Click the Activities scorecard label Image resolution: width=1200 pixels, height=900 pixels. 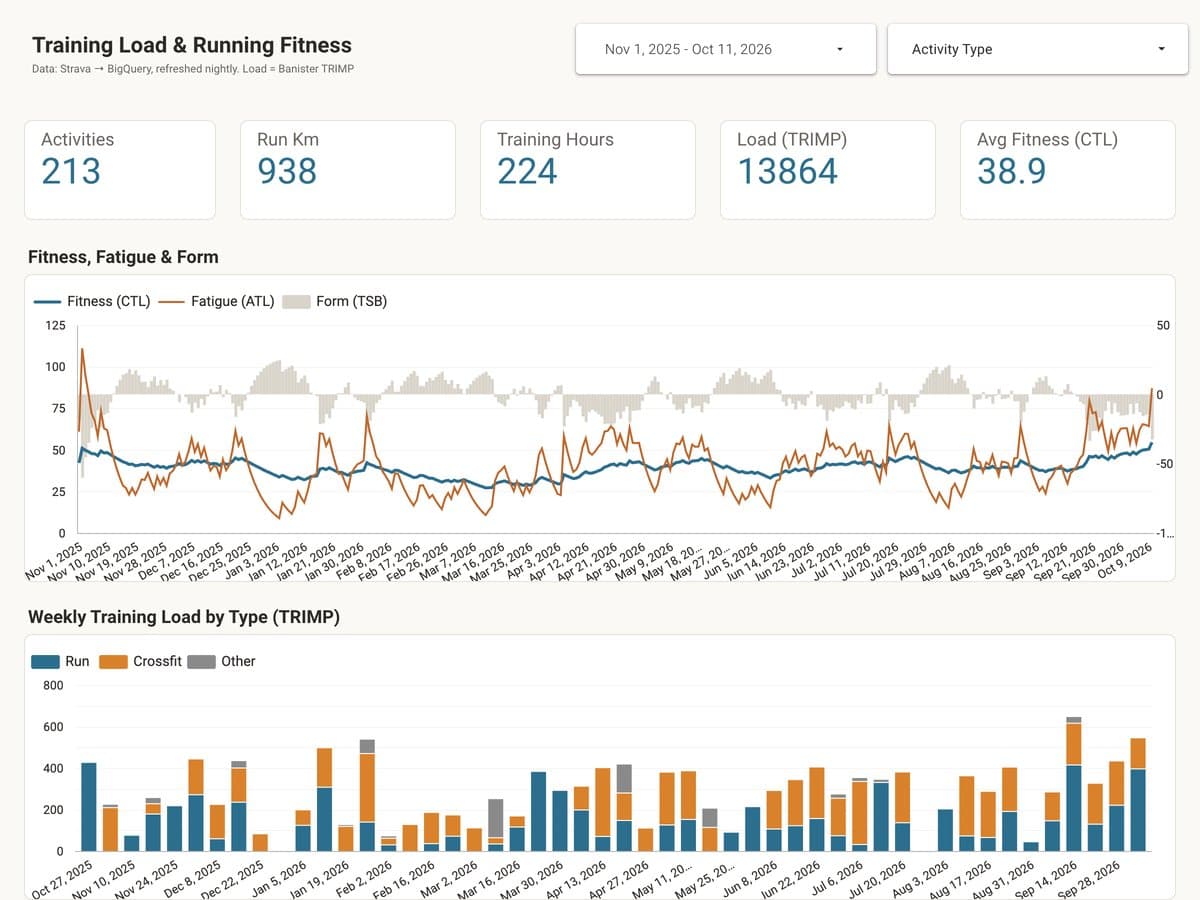click(x=77, y=140)
